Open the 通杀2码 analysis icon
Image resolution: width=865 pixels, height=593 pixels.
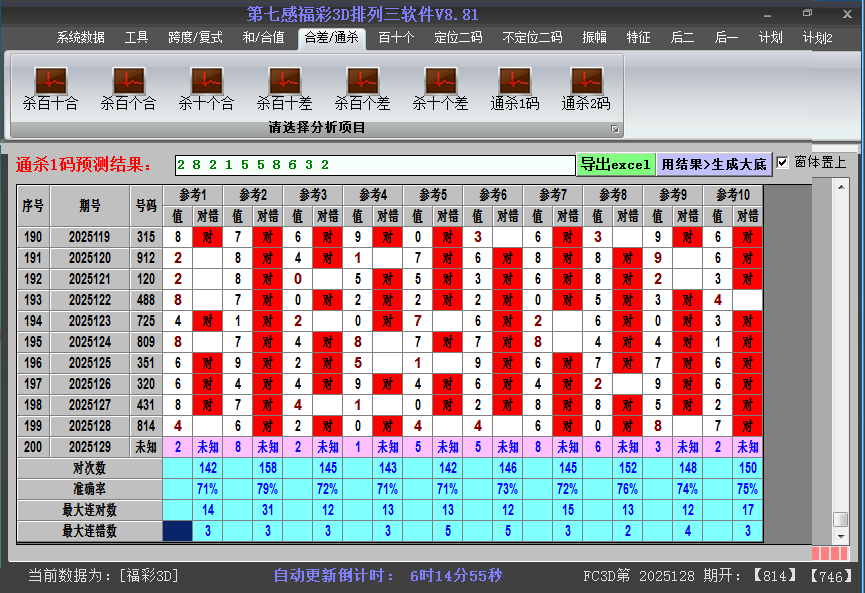[586, 88]
